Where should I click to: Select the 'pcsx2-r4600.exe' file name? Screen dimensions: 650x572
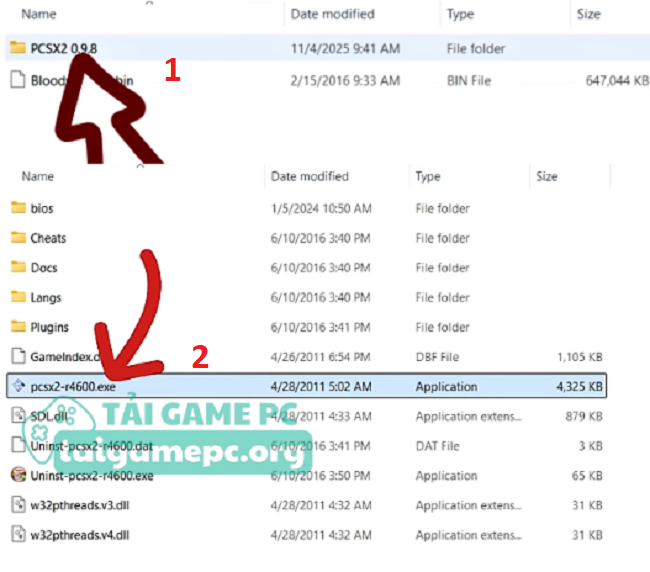pos(73,386)
